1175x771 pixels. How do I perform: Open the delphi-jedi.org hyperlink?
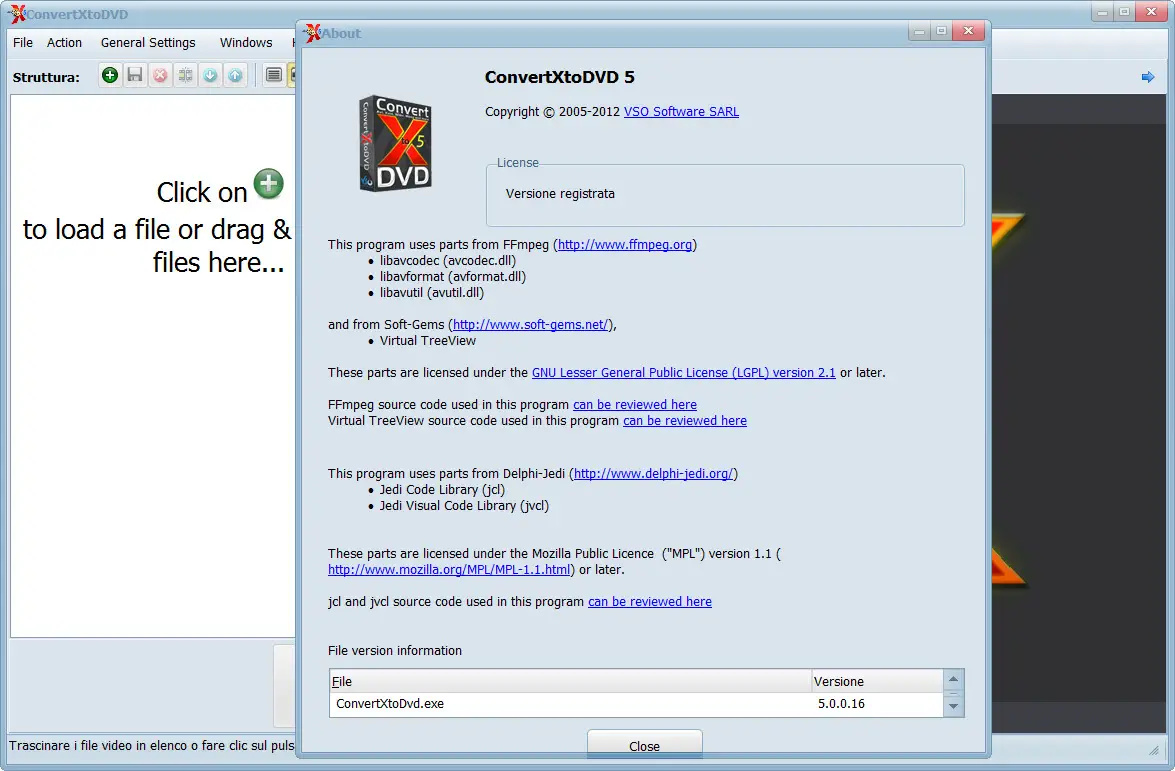pyautogui.click(x=655, y=473)
